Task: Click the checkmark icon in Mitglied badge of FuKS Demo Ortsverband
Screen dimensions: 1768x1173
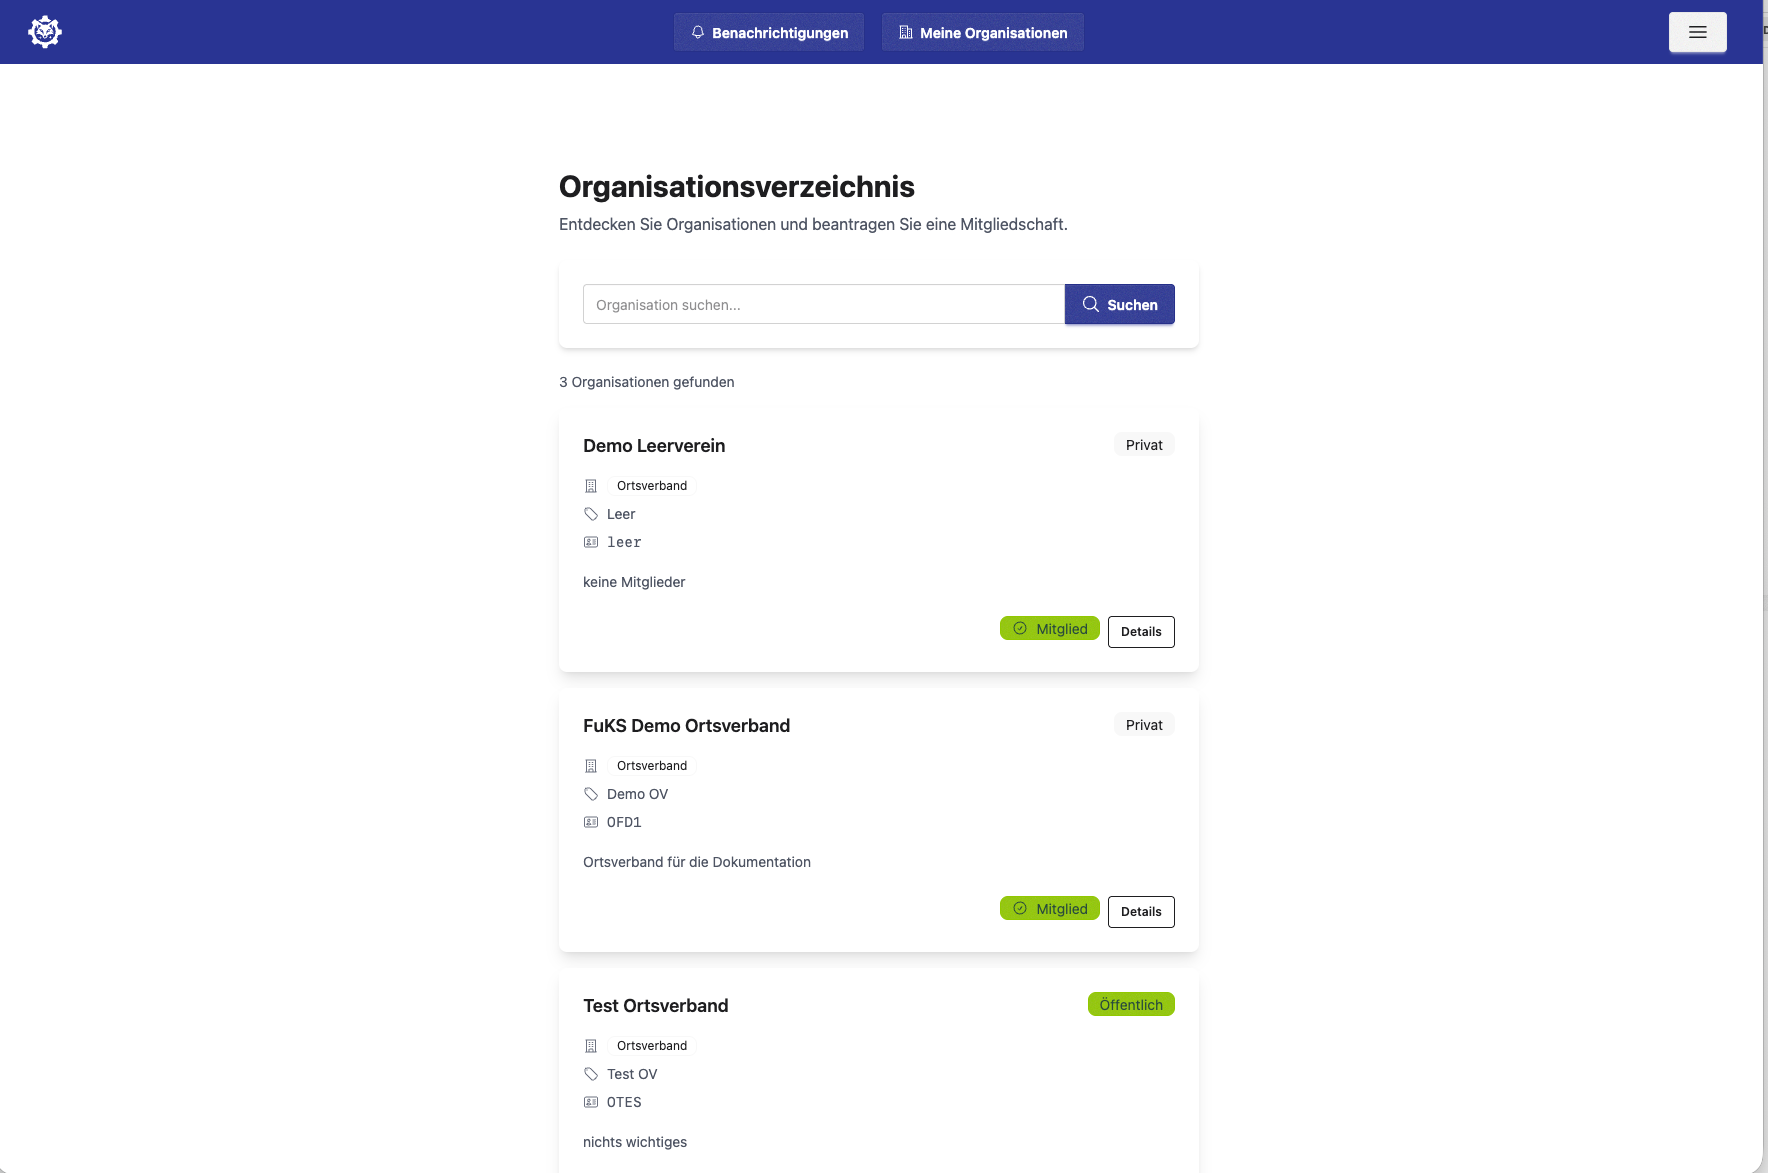Action: [1020, 908]
